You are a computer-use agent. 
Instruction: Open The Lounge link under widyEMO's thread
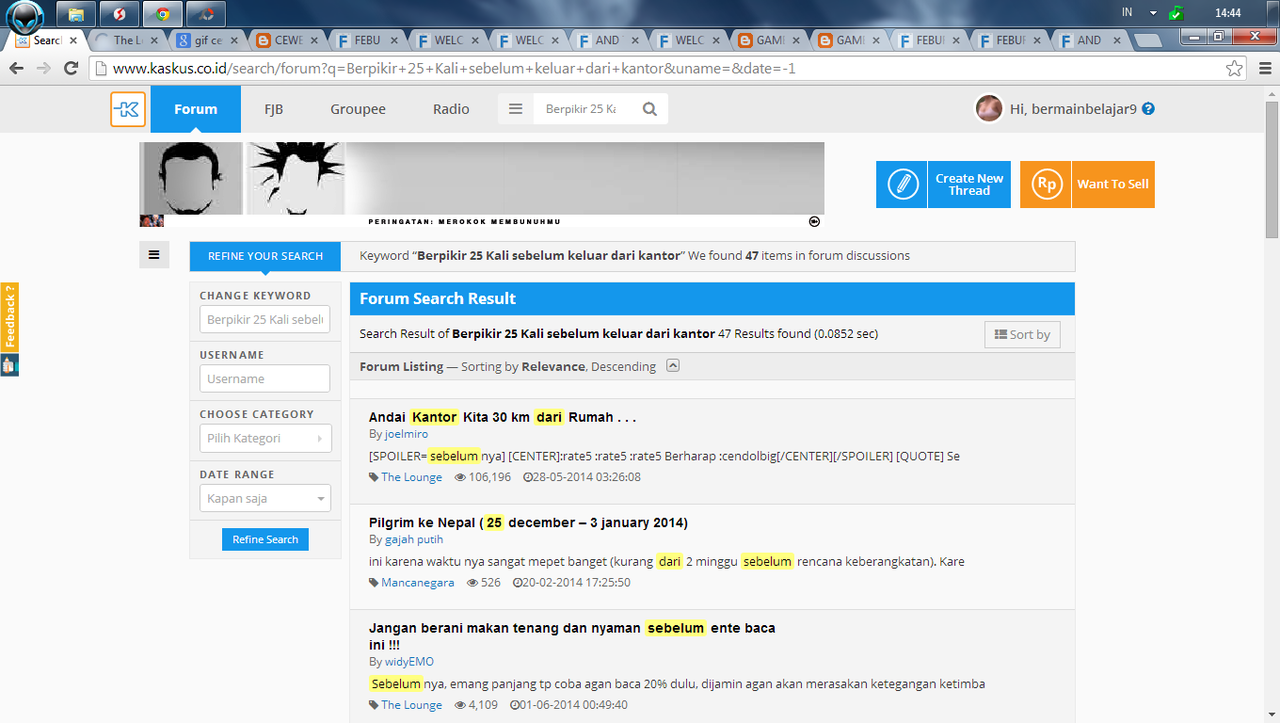coord(411,705)
